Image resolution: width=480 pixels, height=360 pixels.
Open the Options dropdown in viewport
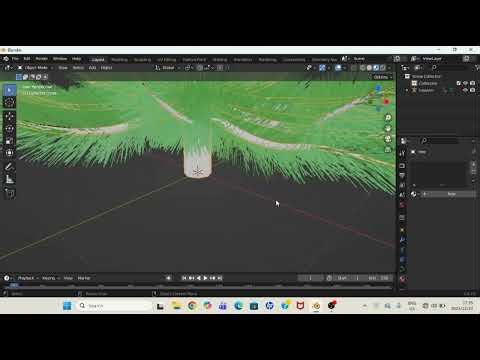click(382, 77)
